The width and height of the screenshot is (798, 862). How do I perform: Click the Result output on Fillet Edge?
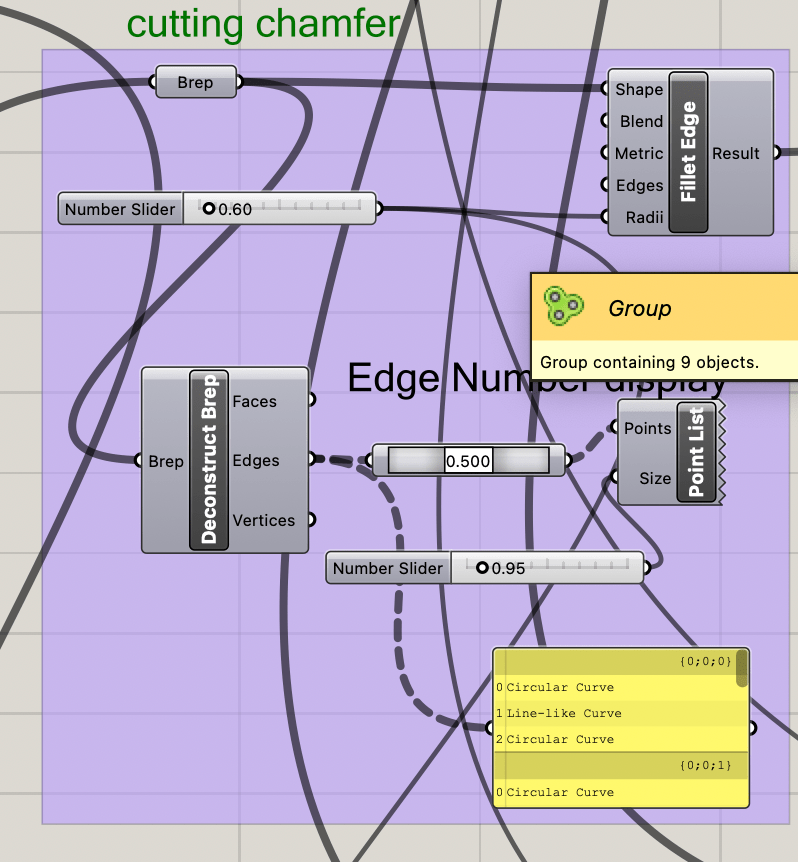click(x=736, y=153)
